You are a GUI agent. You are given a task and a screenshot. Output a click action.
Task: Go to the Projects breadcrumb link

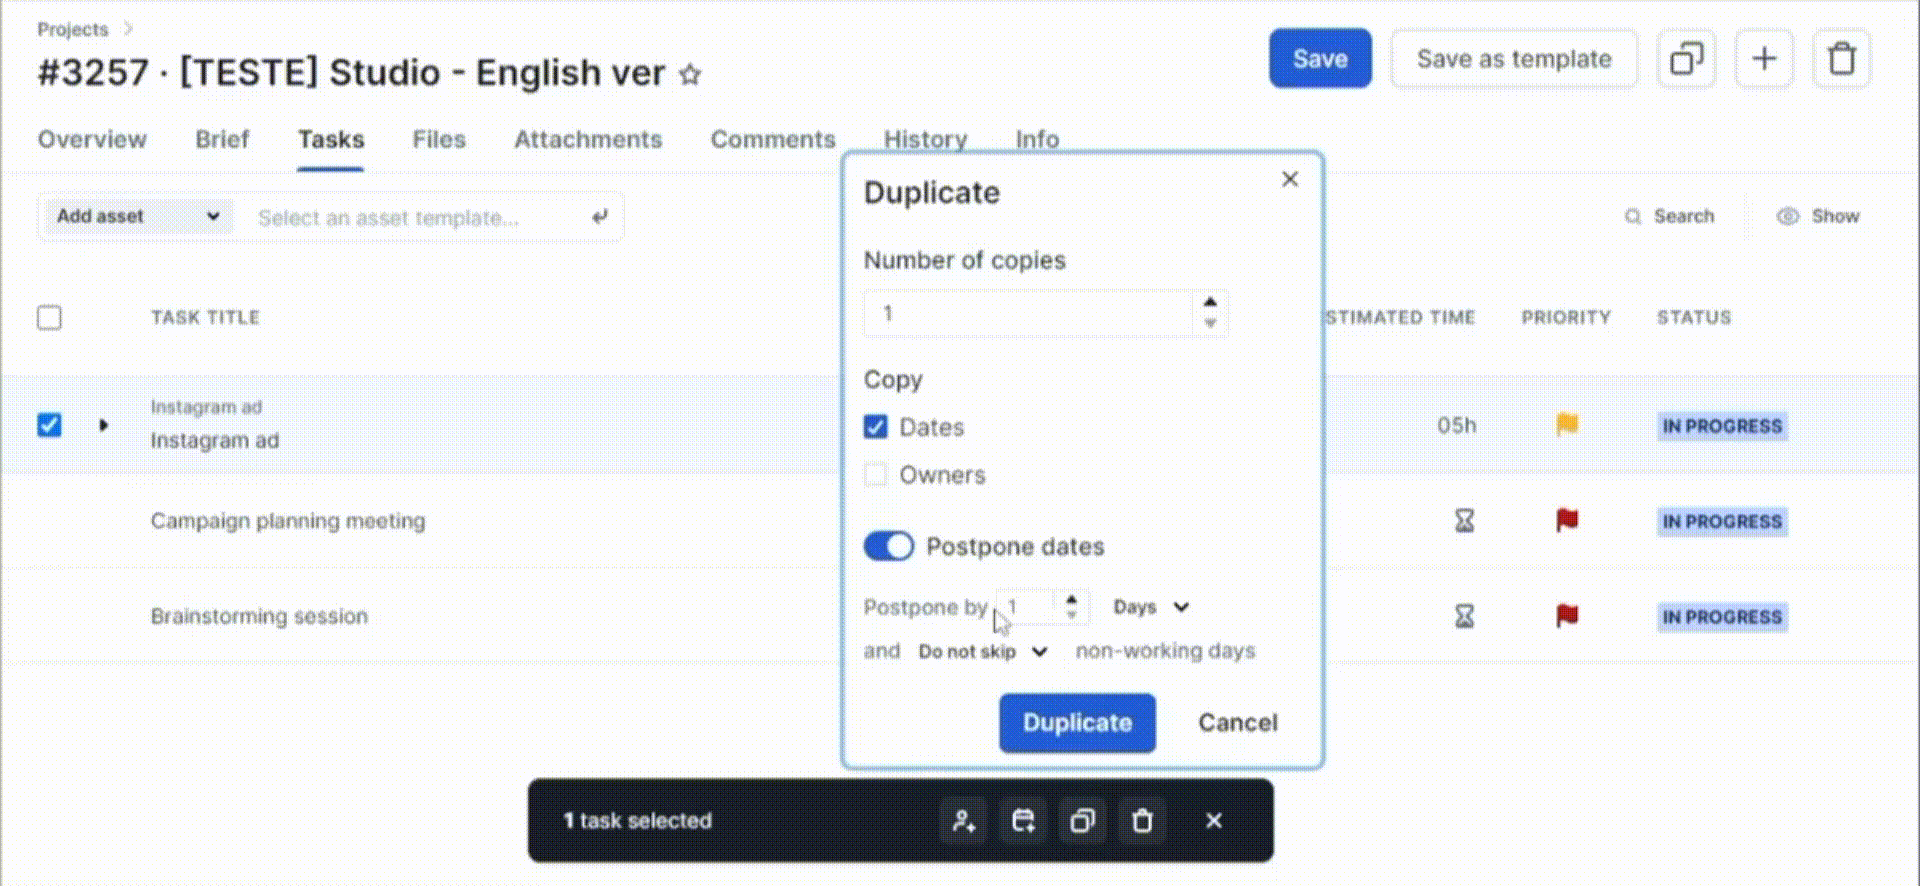[x=72, y=29]
